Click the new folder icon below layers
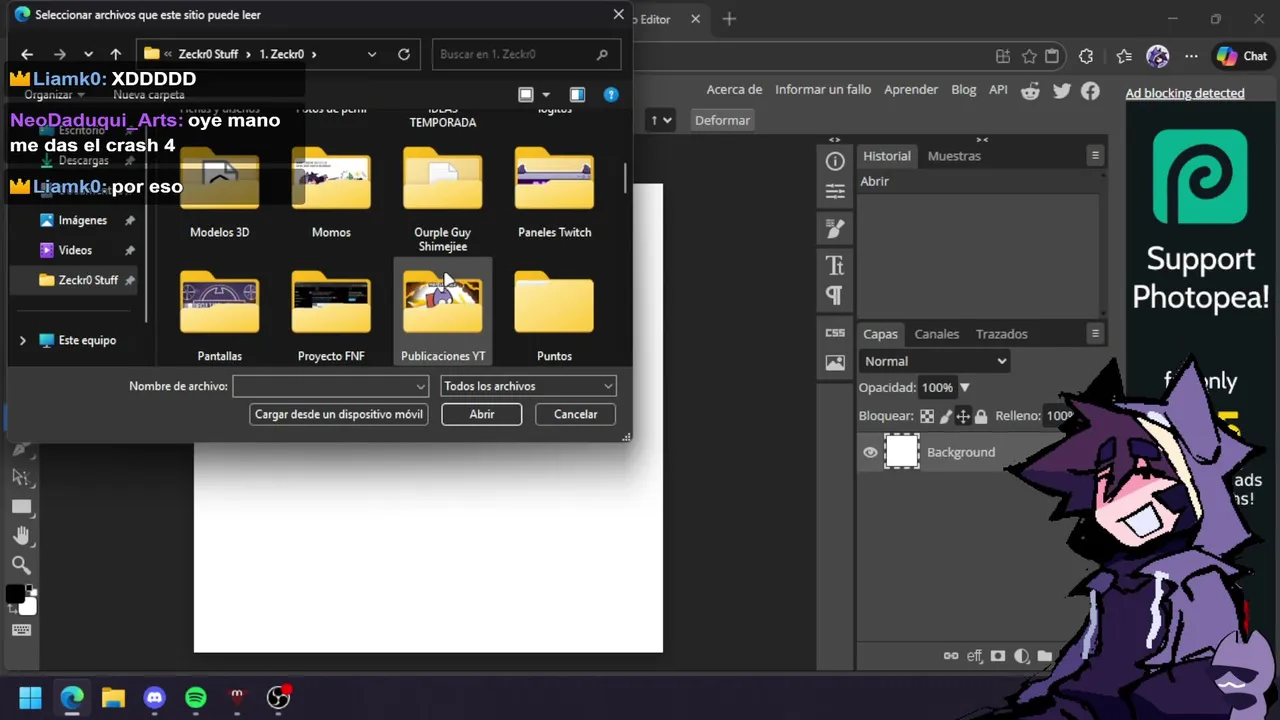 1044,656
